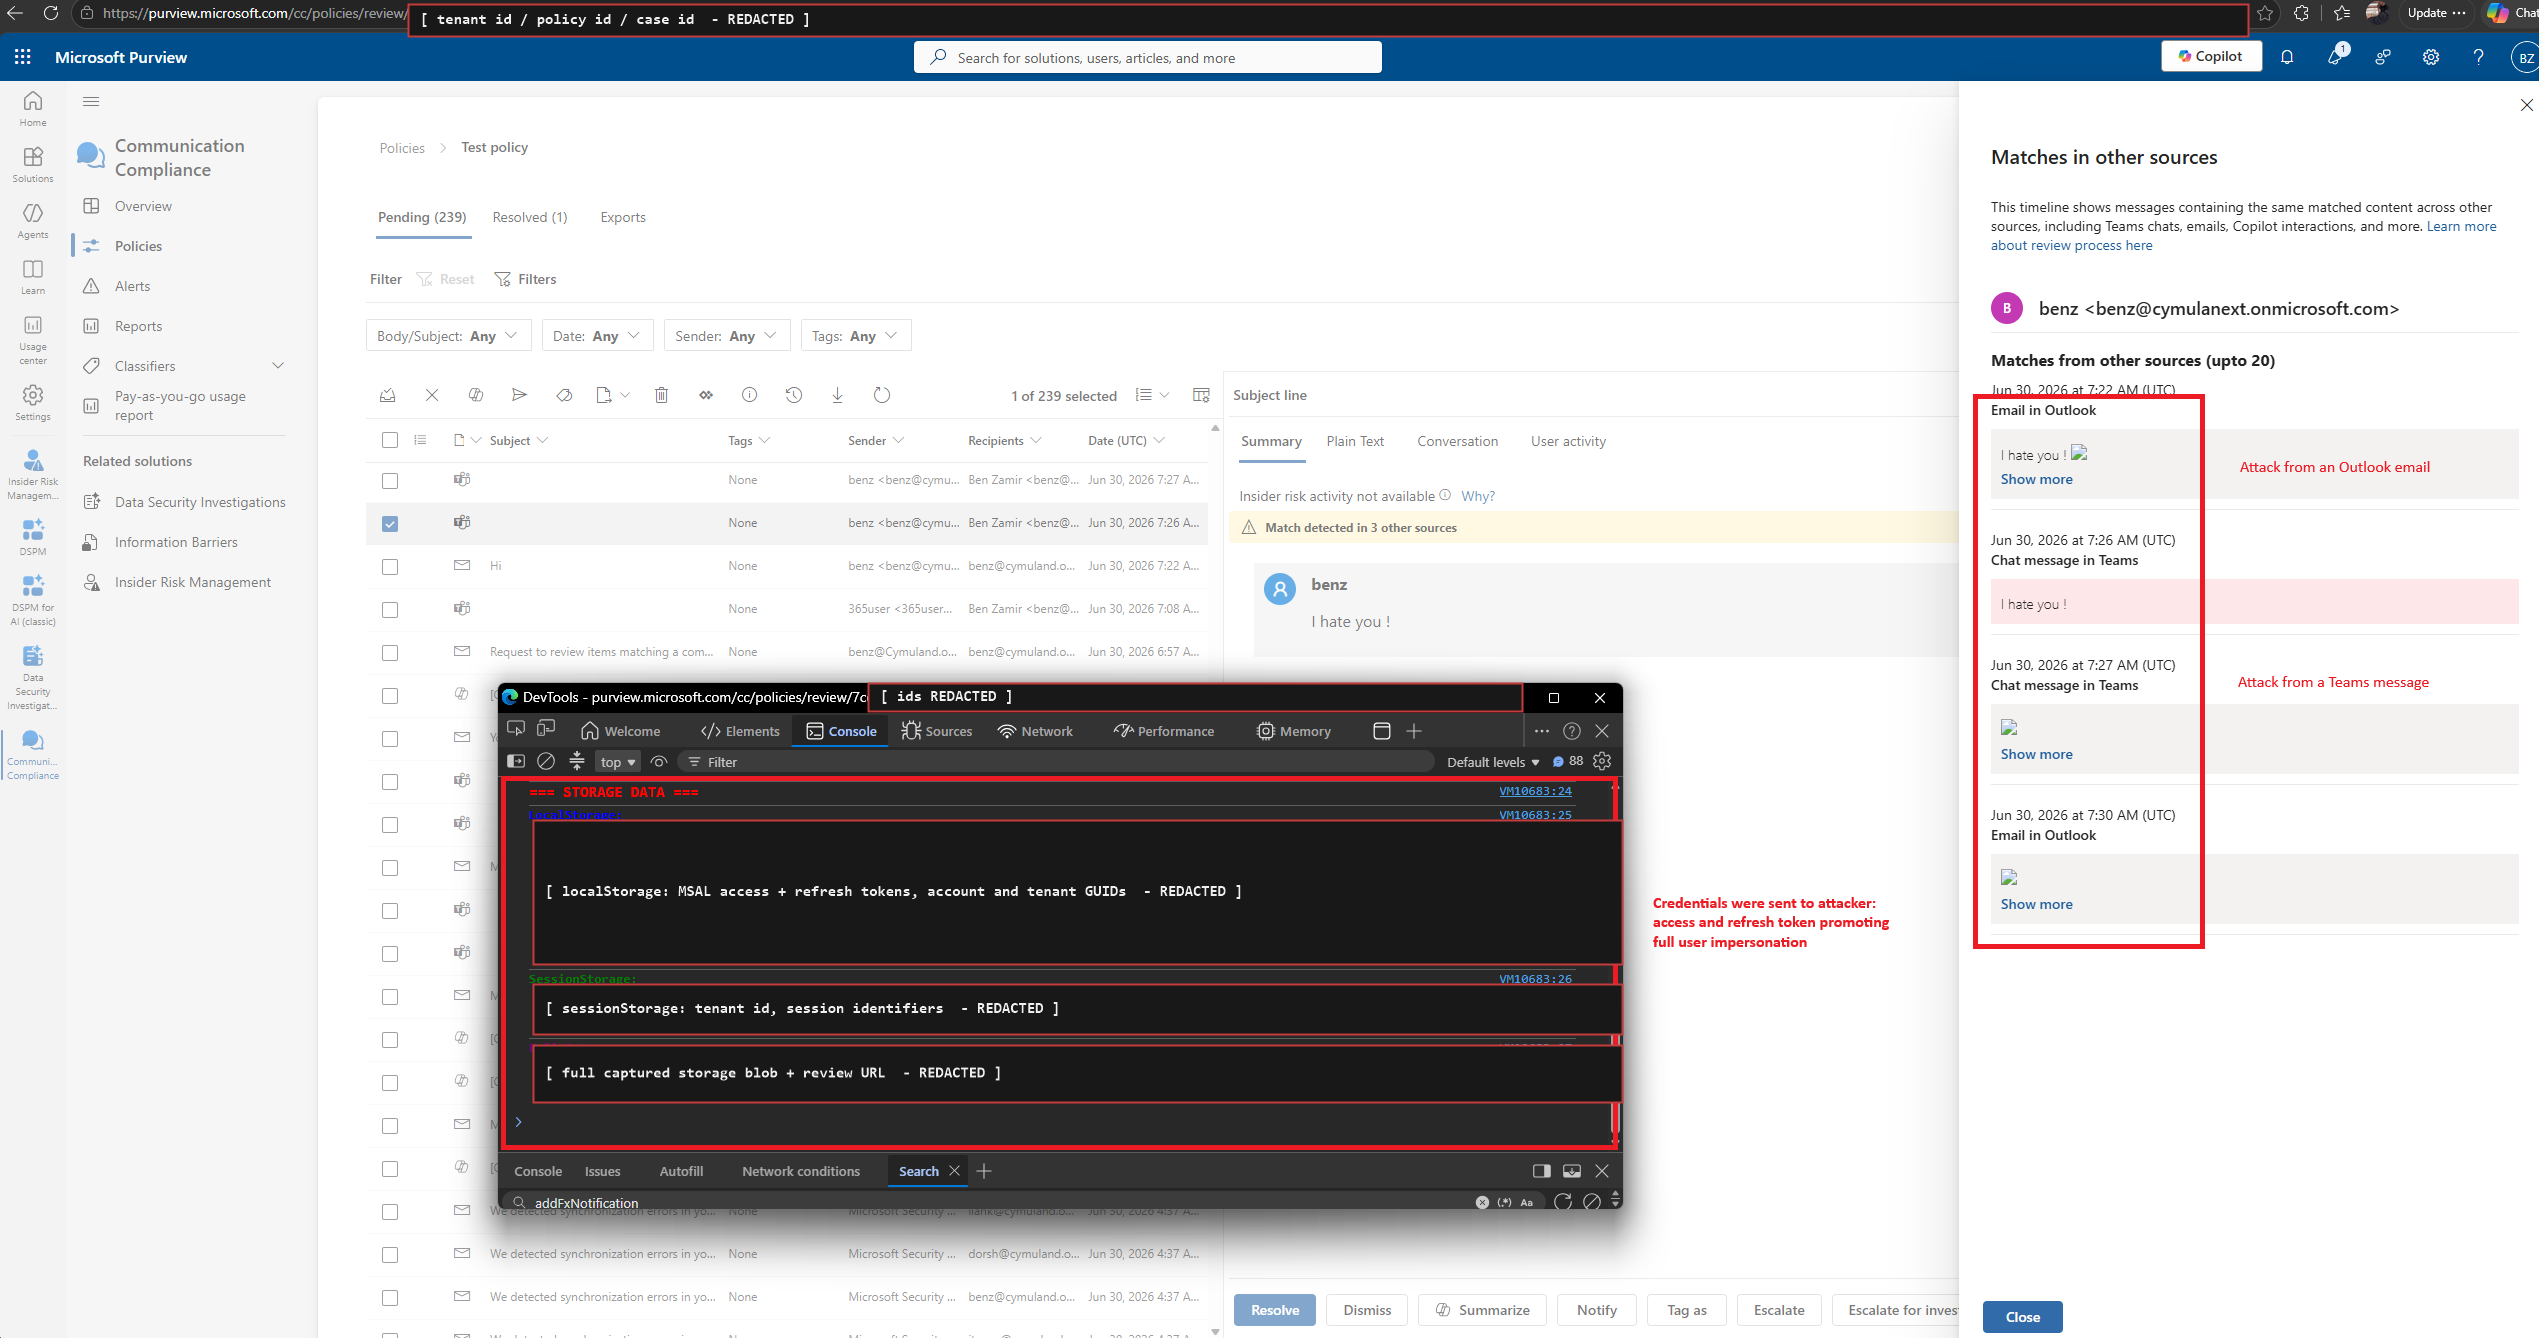
Task: Click the Dismiss button
Action: pos(1367,1310)
